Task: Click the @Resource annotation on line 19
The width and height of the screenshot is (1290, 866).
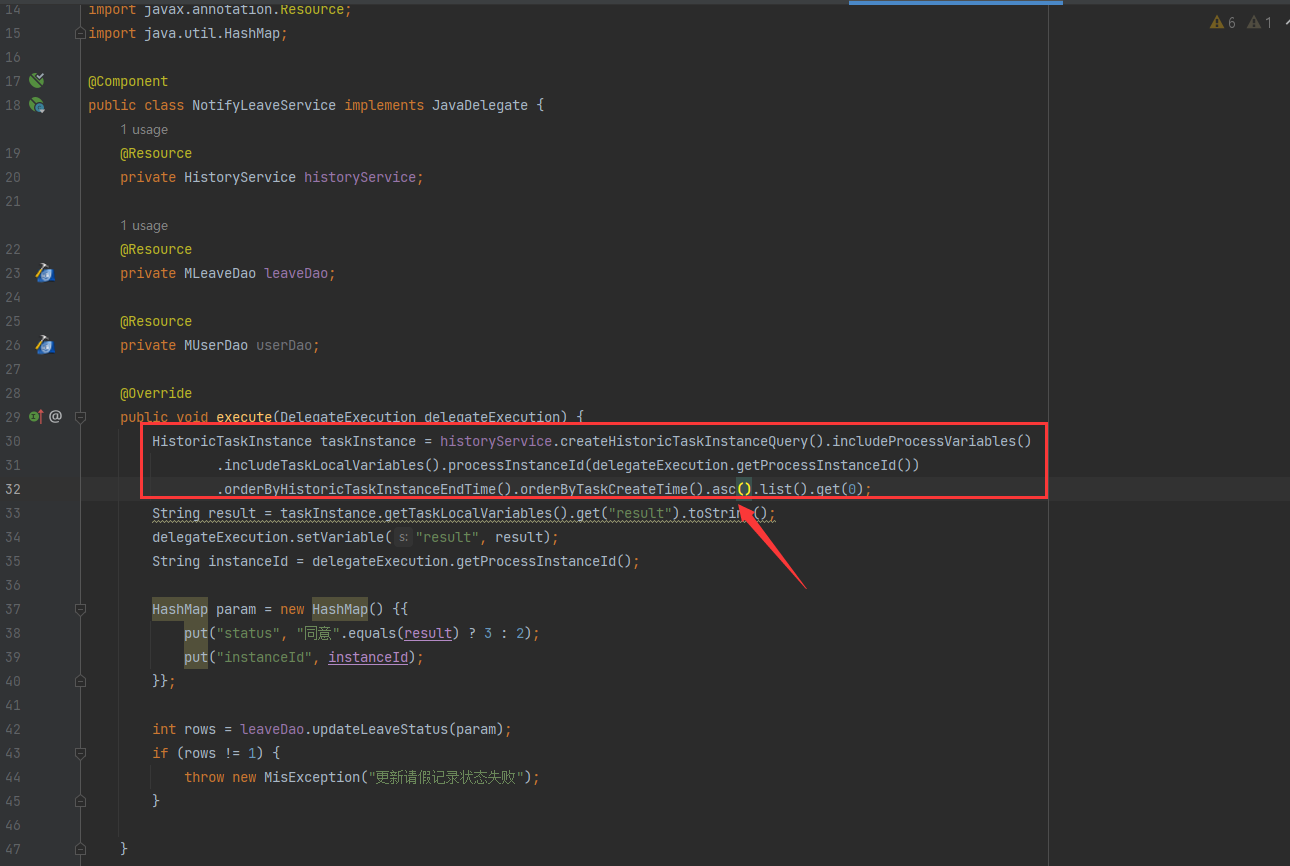Action: click(x=156, y=153)
